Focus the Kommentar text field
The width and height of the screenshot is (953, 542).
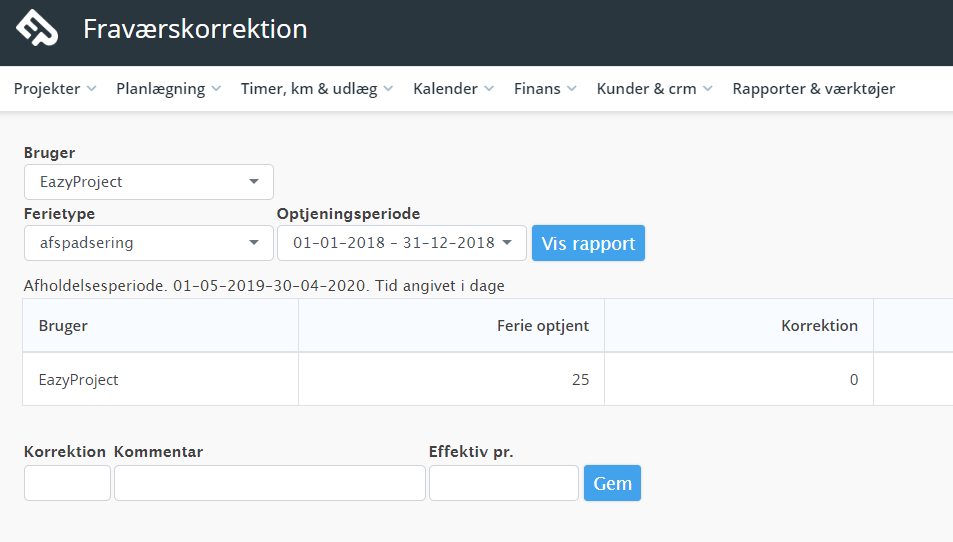click(x=270, y=483)
